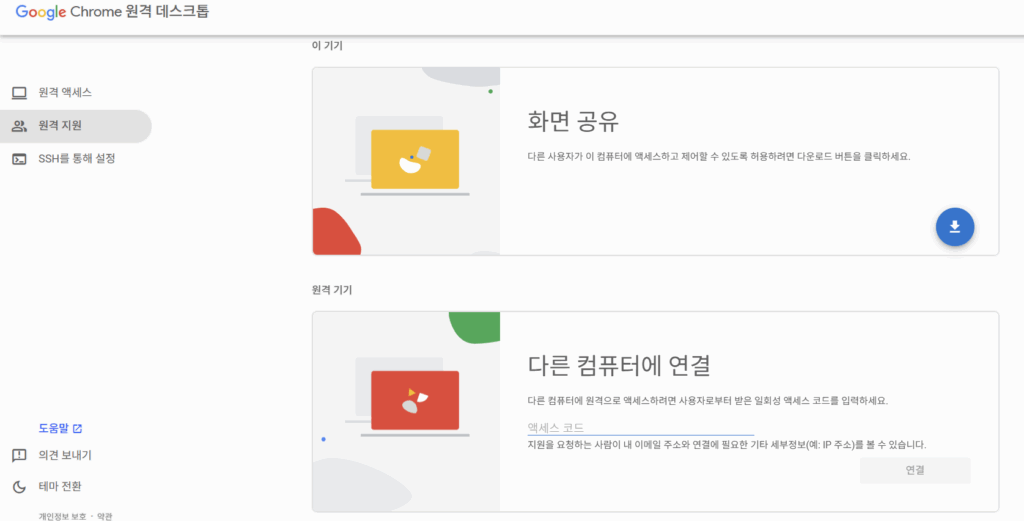Click the Google Chrome 원격 데스크톱 logo

[x=112, y=12]
